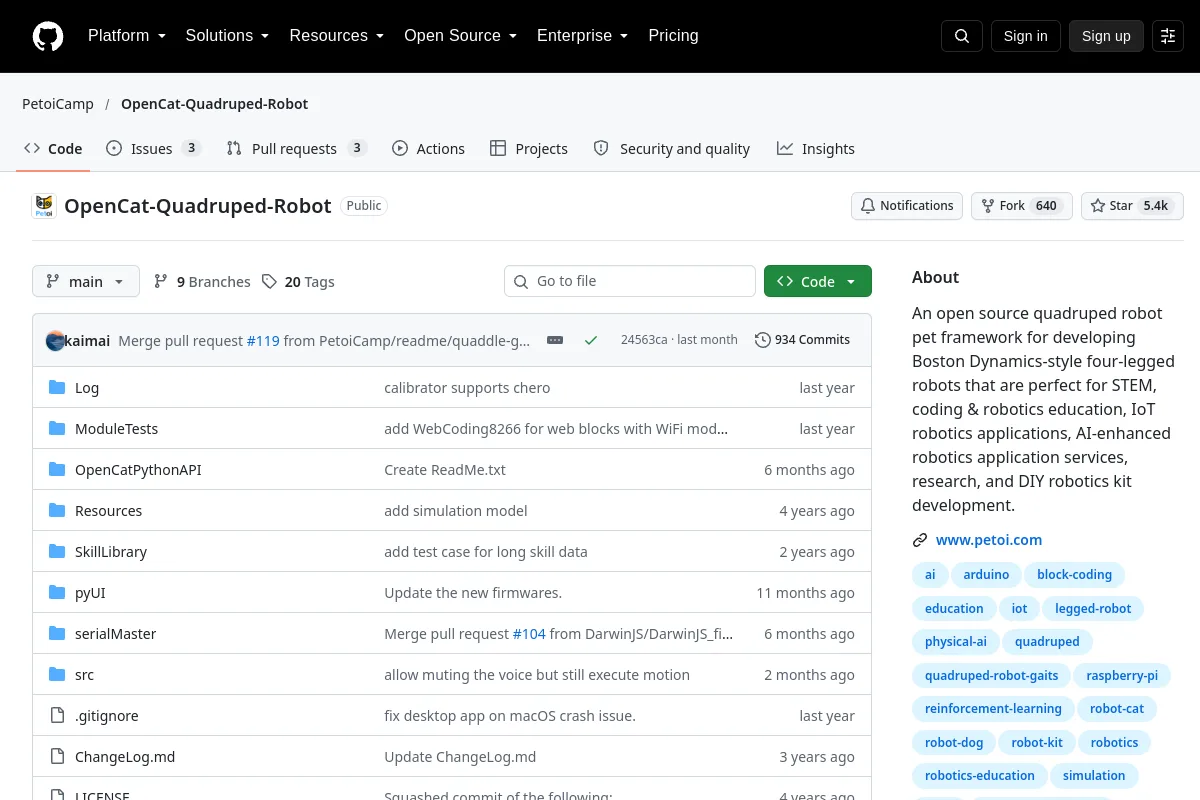Expand the green Code dropdown
Screen dimensions: 1200x800
818,281
